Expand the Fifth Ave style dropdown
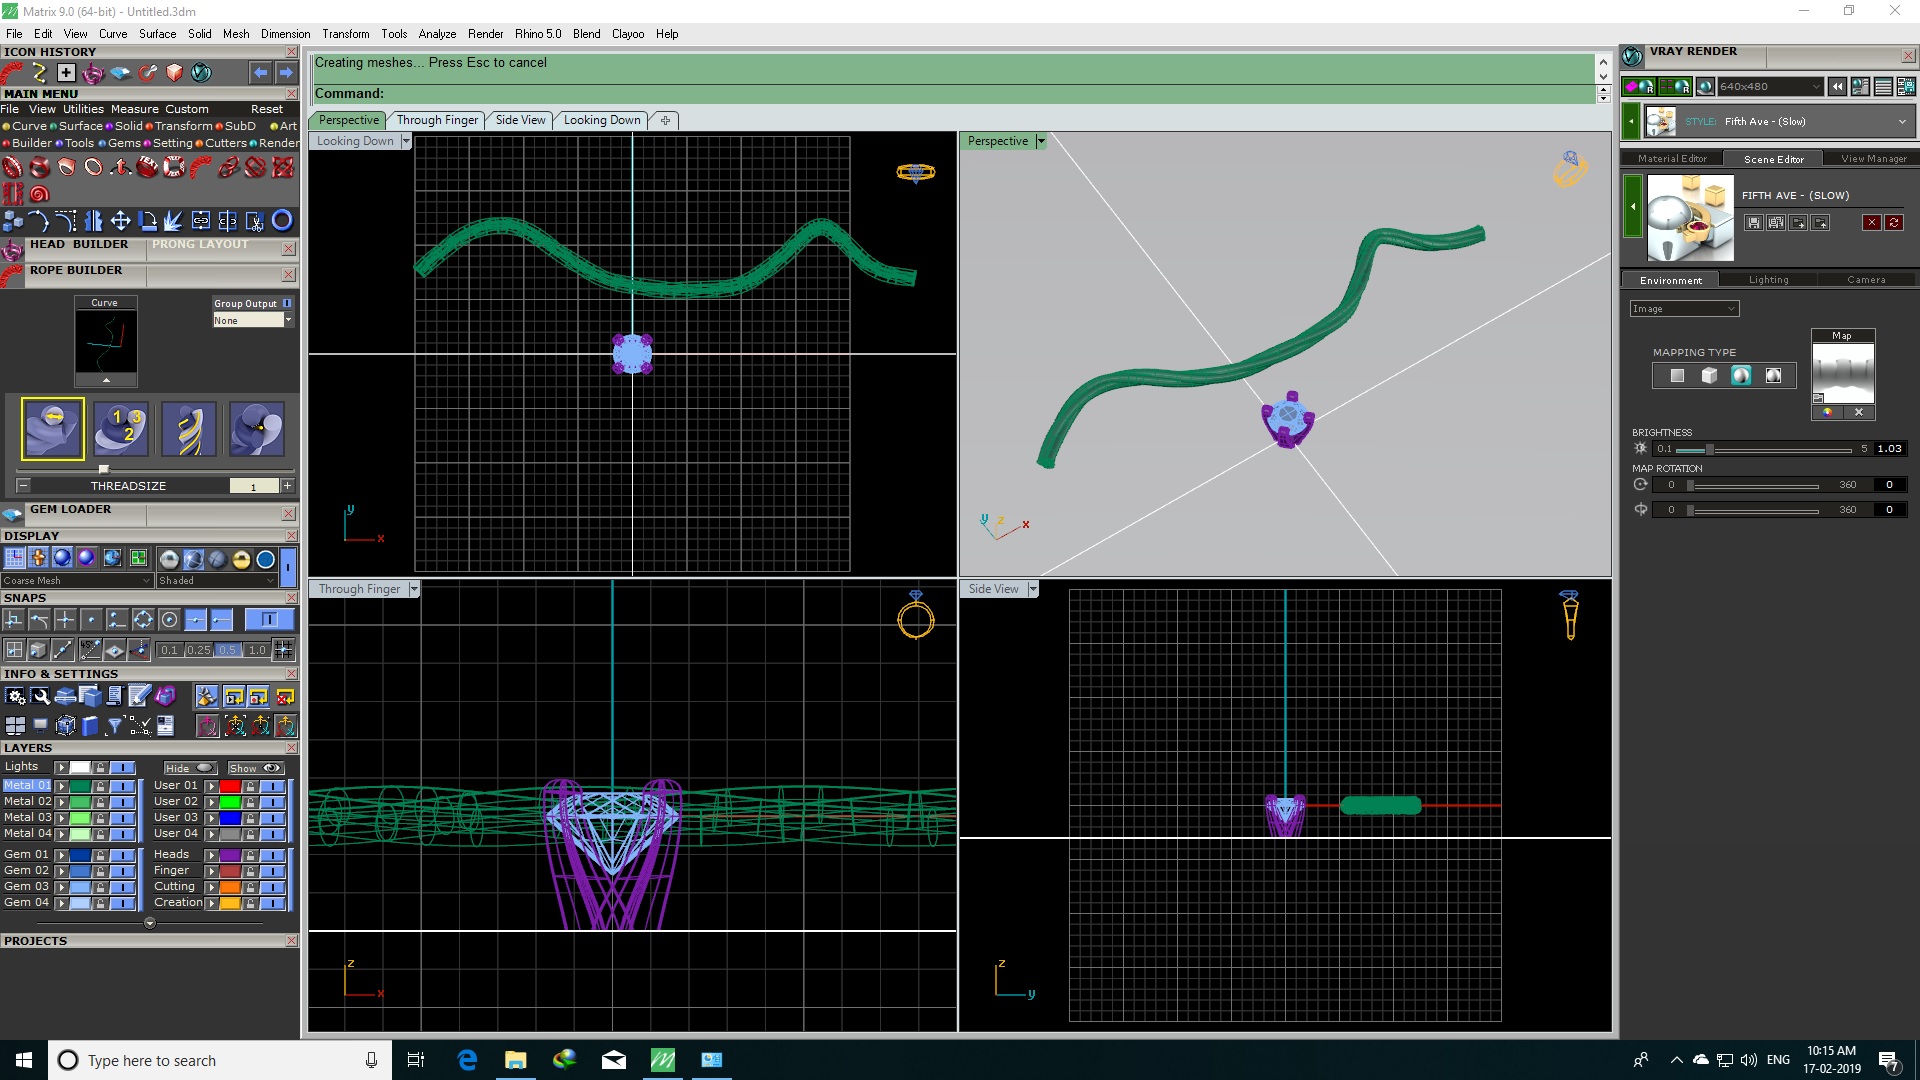The width and height of the screenshot is (1920, 1080). click(x=1901, y=122)
